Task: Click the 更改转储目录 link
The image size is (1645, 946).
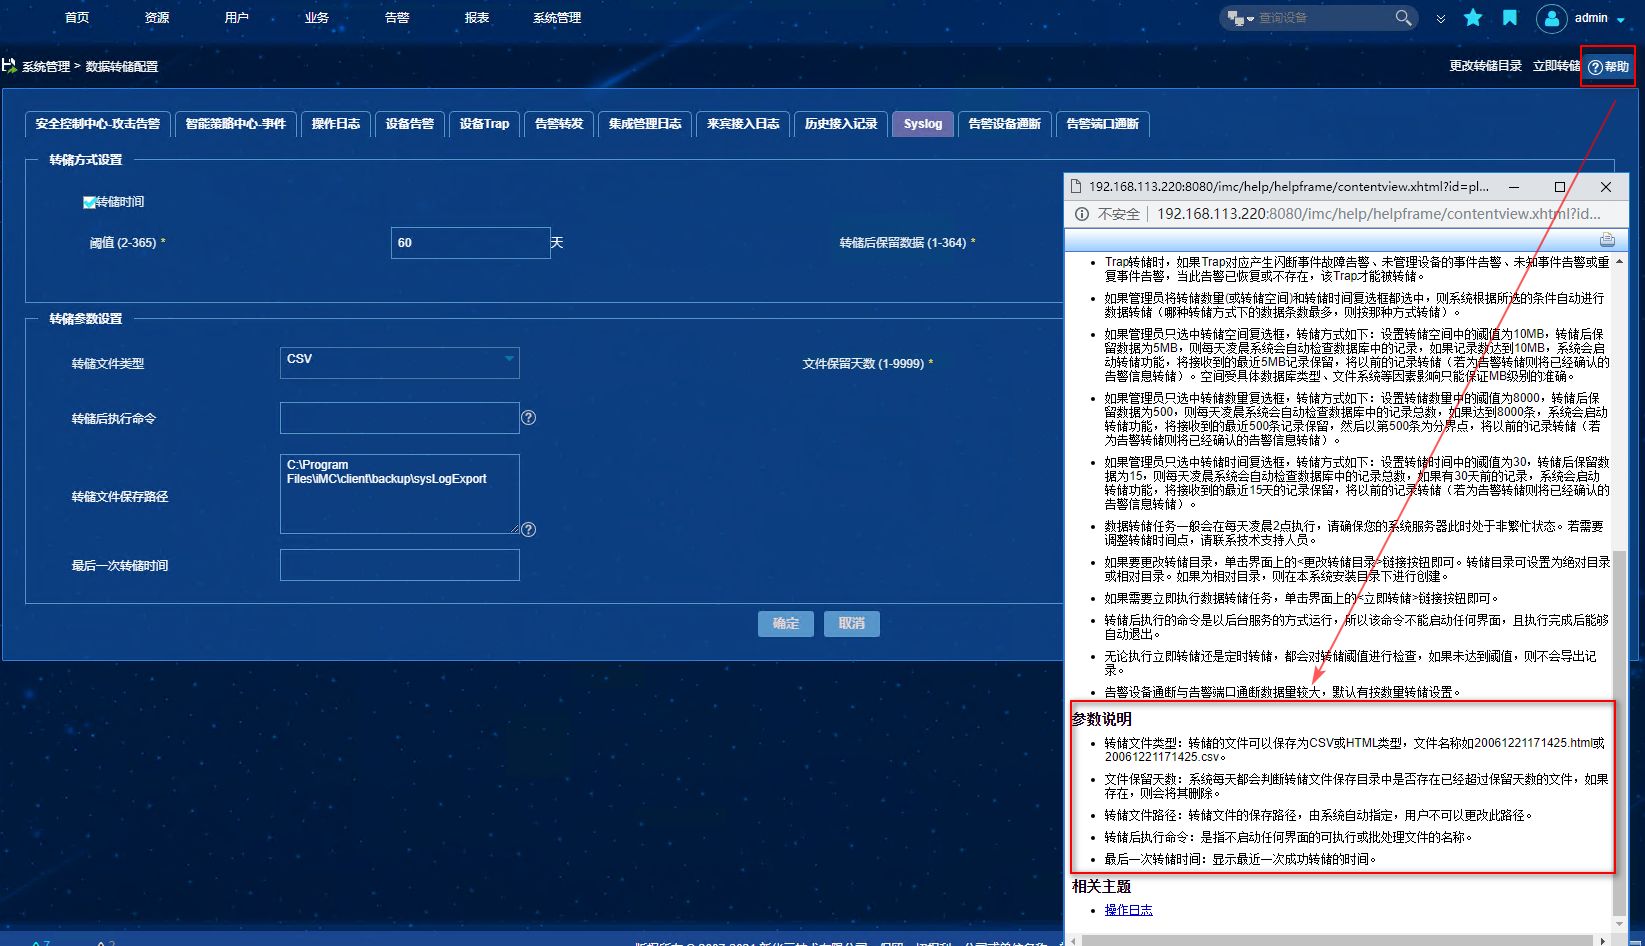Action: pos(1486,66)
